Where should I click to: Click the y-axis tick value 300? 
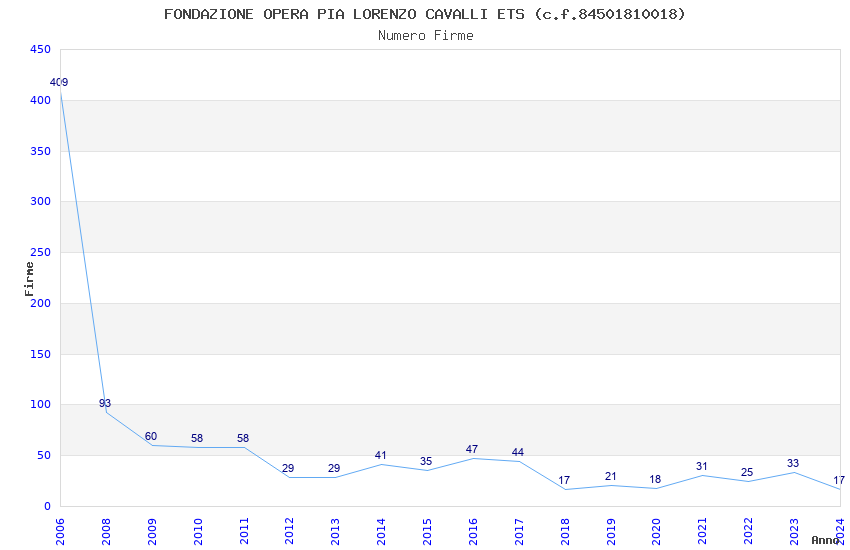pos(41,201)
